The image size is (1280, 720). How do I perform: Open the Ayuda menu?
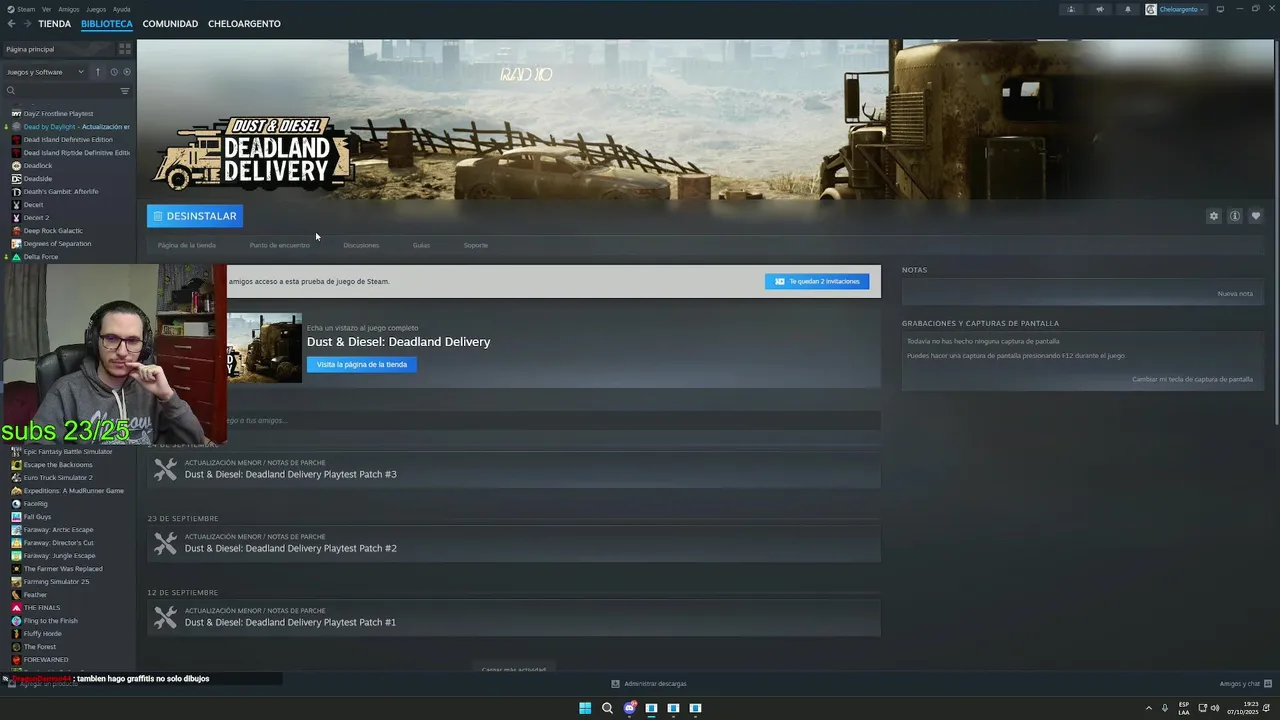click(121, 9)
